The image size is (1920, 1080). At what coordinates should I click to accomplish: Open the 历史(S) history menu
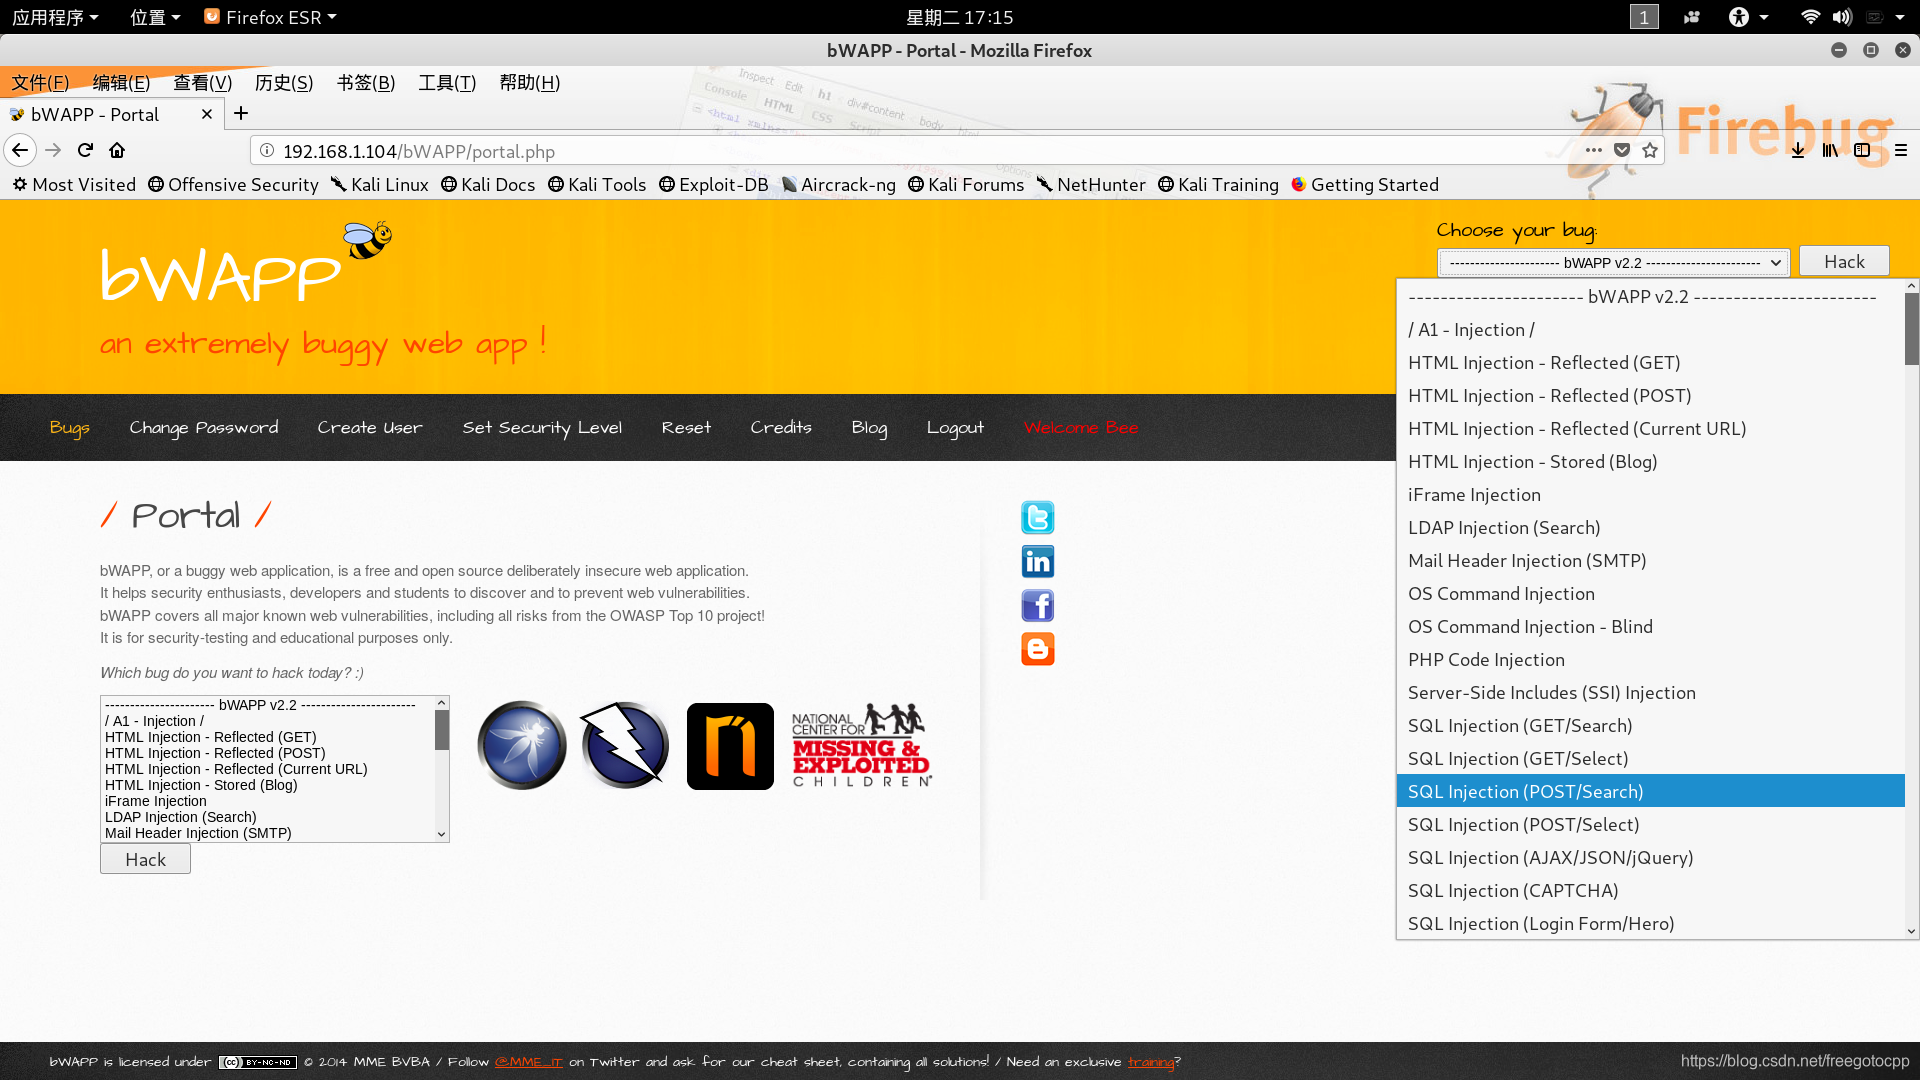point(284,82)
